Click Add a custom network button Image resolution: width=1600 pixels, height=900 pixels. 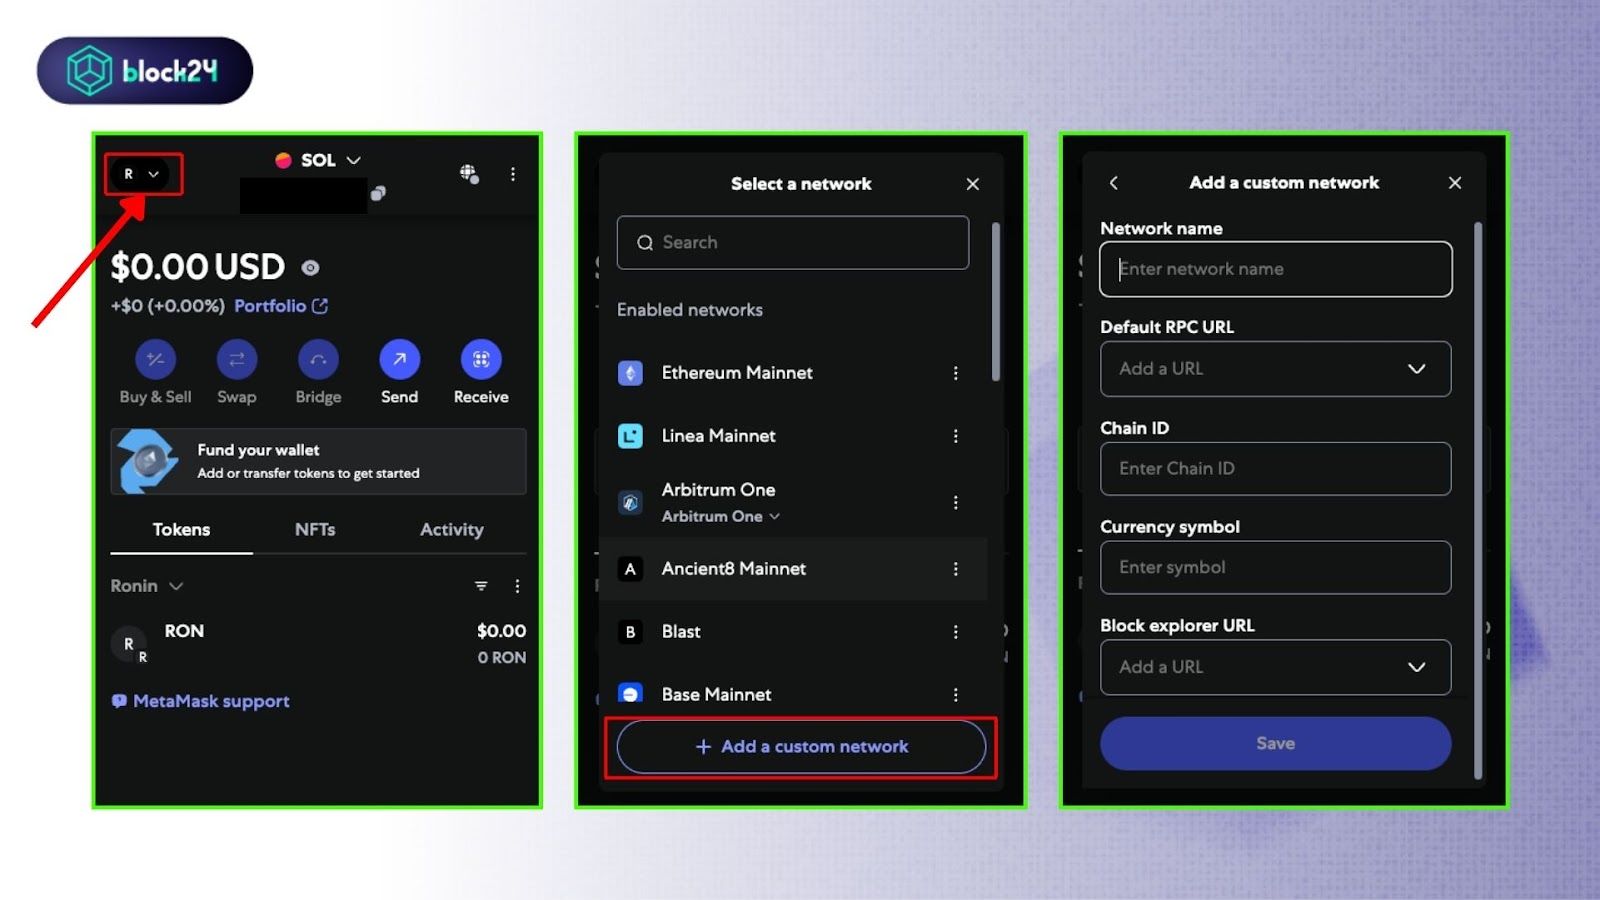click(x=801, y=747)
